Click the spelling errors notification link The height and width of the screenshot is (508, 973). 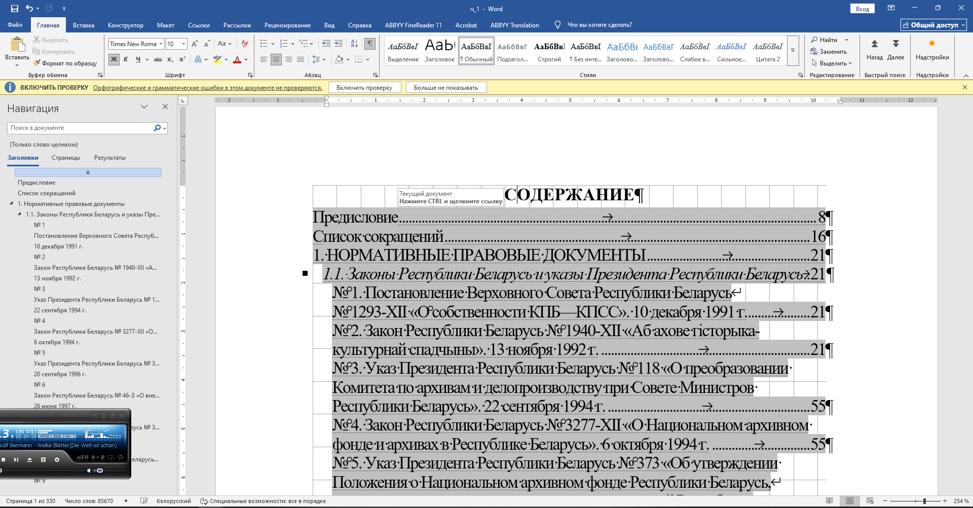[x=207, y=87]
